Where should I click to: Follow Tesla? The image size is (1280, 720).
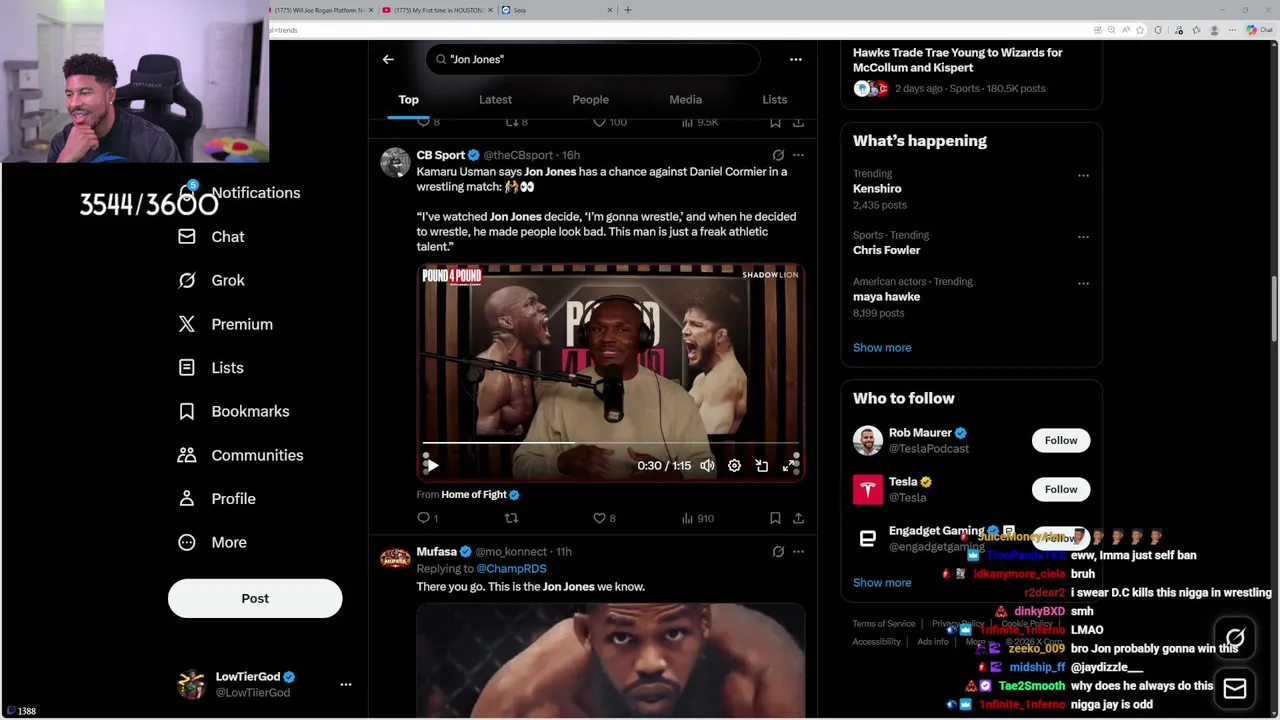click(x=1061, y=489)
